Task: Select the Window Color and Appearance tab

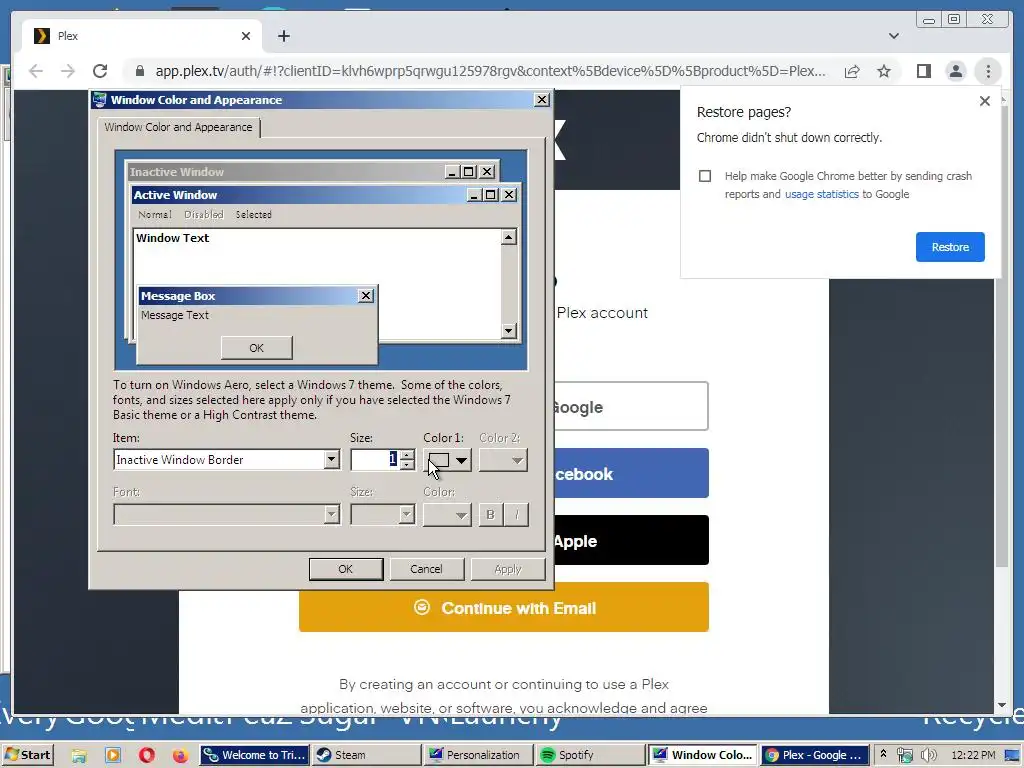Action: (178, 127)
